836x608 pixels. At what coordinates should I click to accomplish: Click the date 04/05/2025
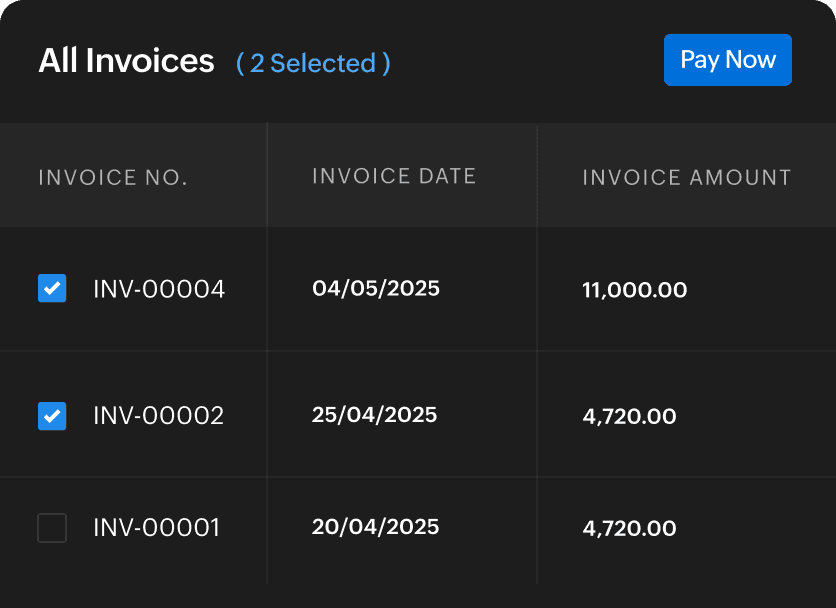(376, 289)
